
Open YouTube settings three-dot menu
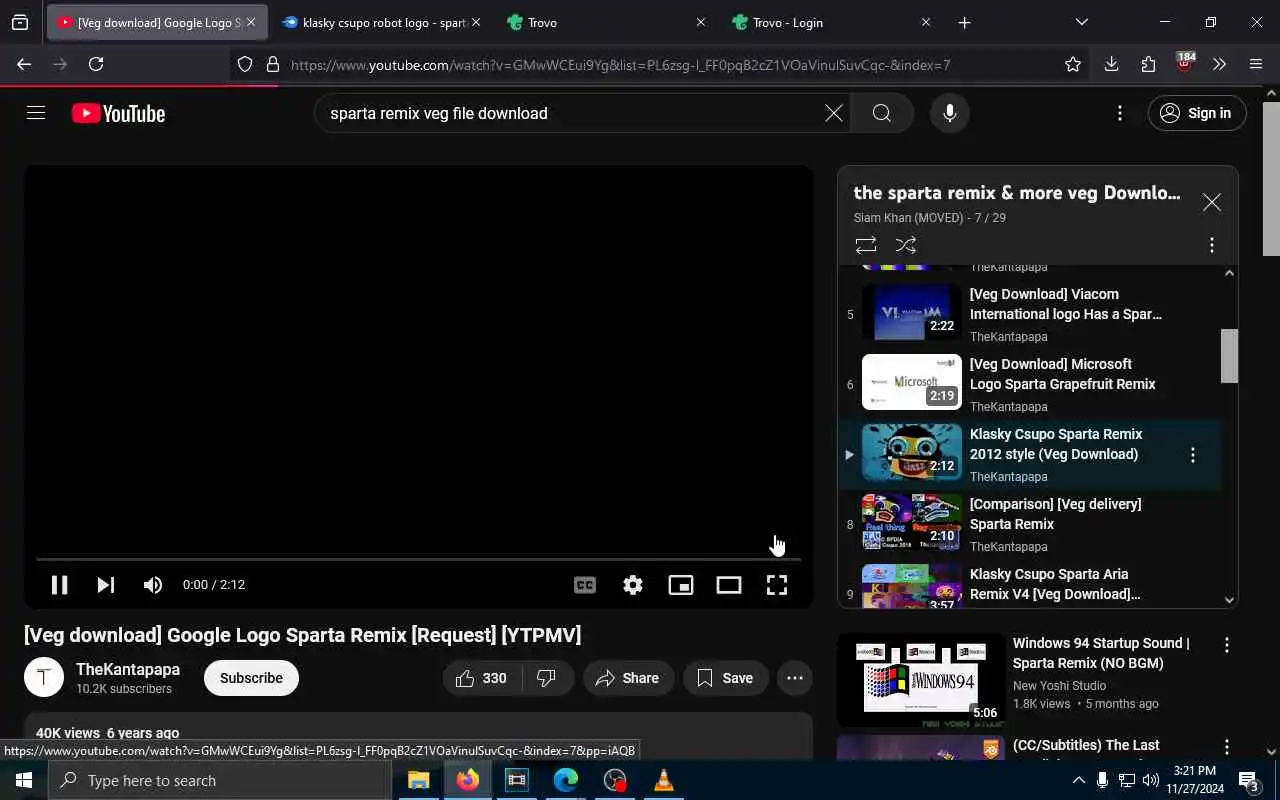tap(1120, 113)
